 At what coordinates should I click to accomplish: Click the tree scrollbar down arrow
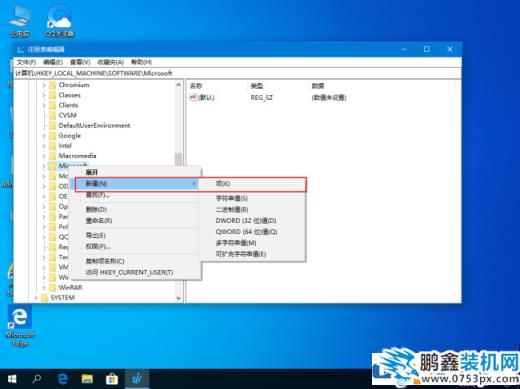click(179, 298)
